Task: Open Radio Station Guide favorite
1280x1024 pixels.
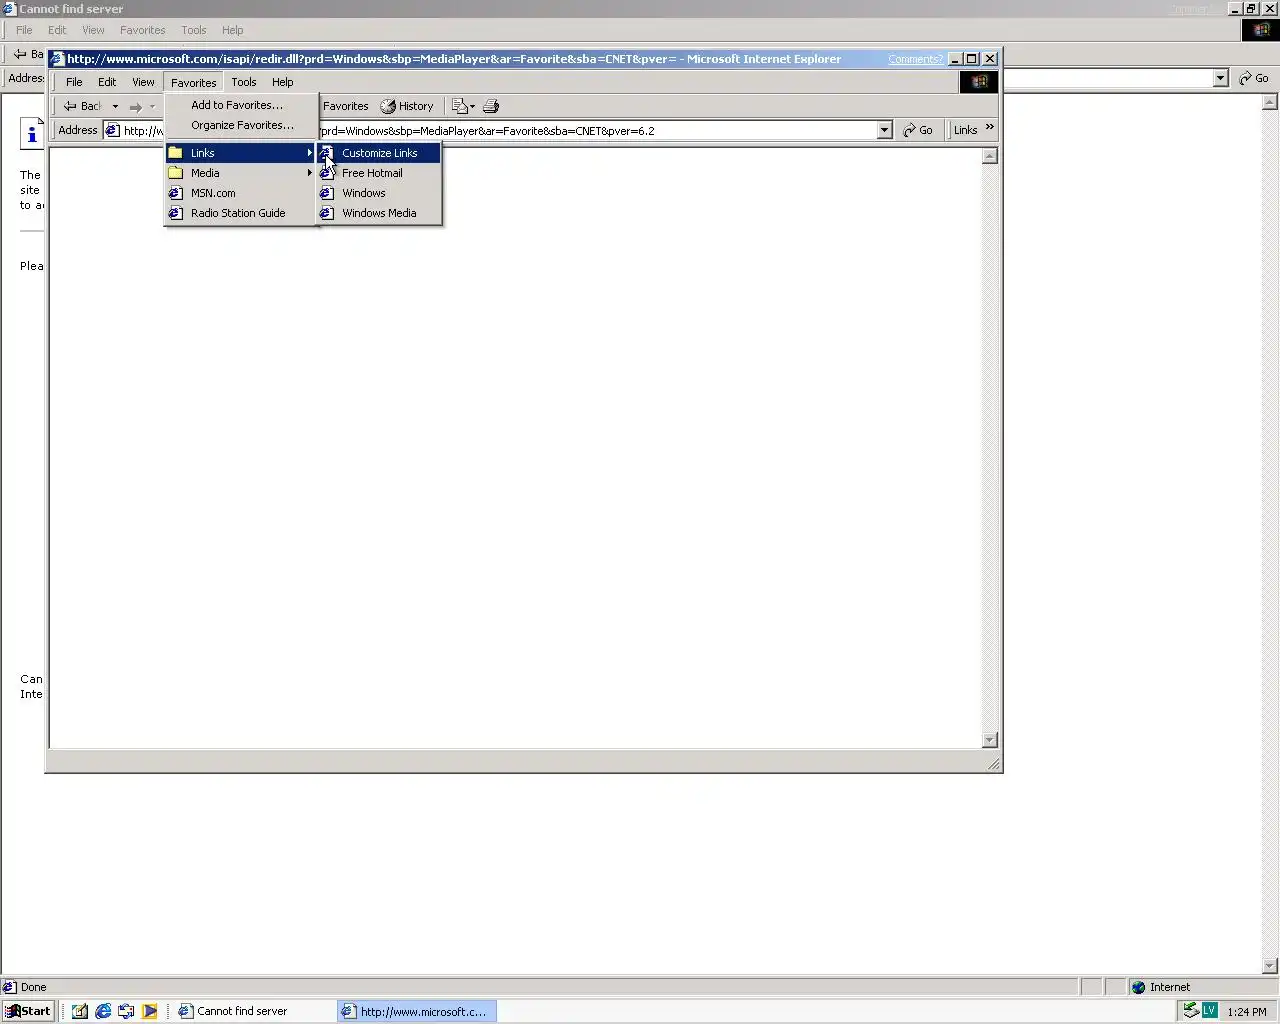Action: 241,213
